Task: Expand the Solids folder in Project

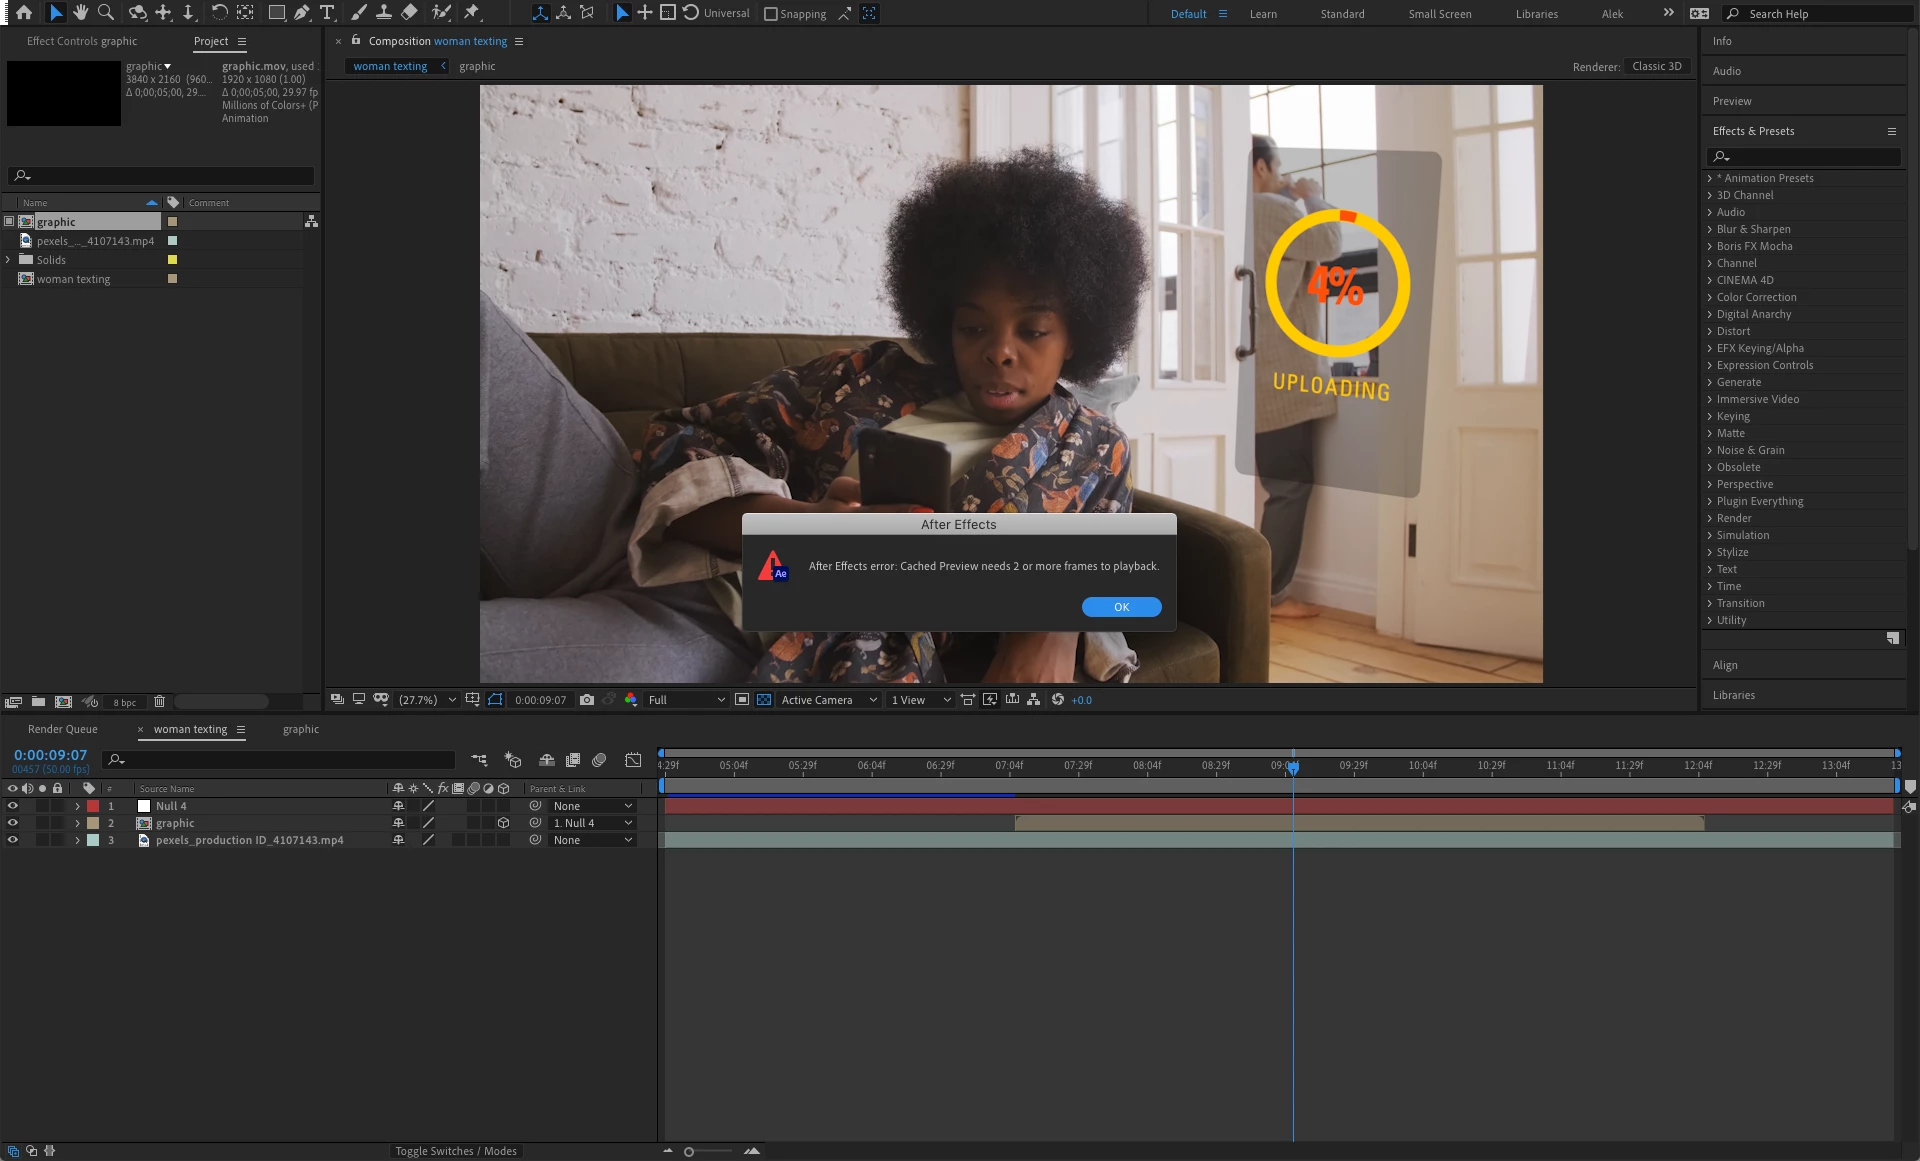Action: pos(8,260)
